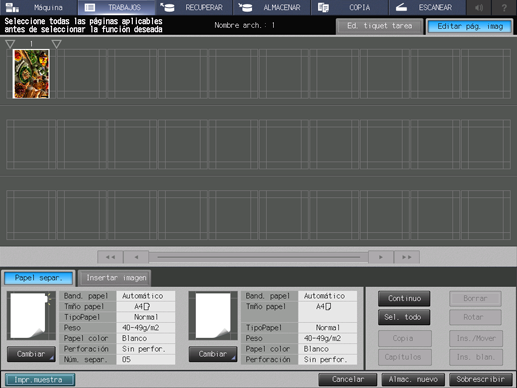The height and width of the screenshot is (388, 517).
Task: Select the page 1 image thumbnail
Action: [31, 74]
